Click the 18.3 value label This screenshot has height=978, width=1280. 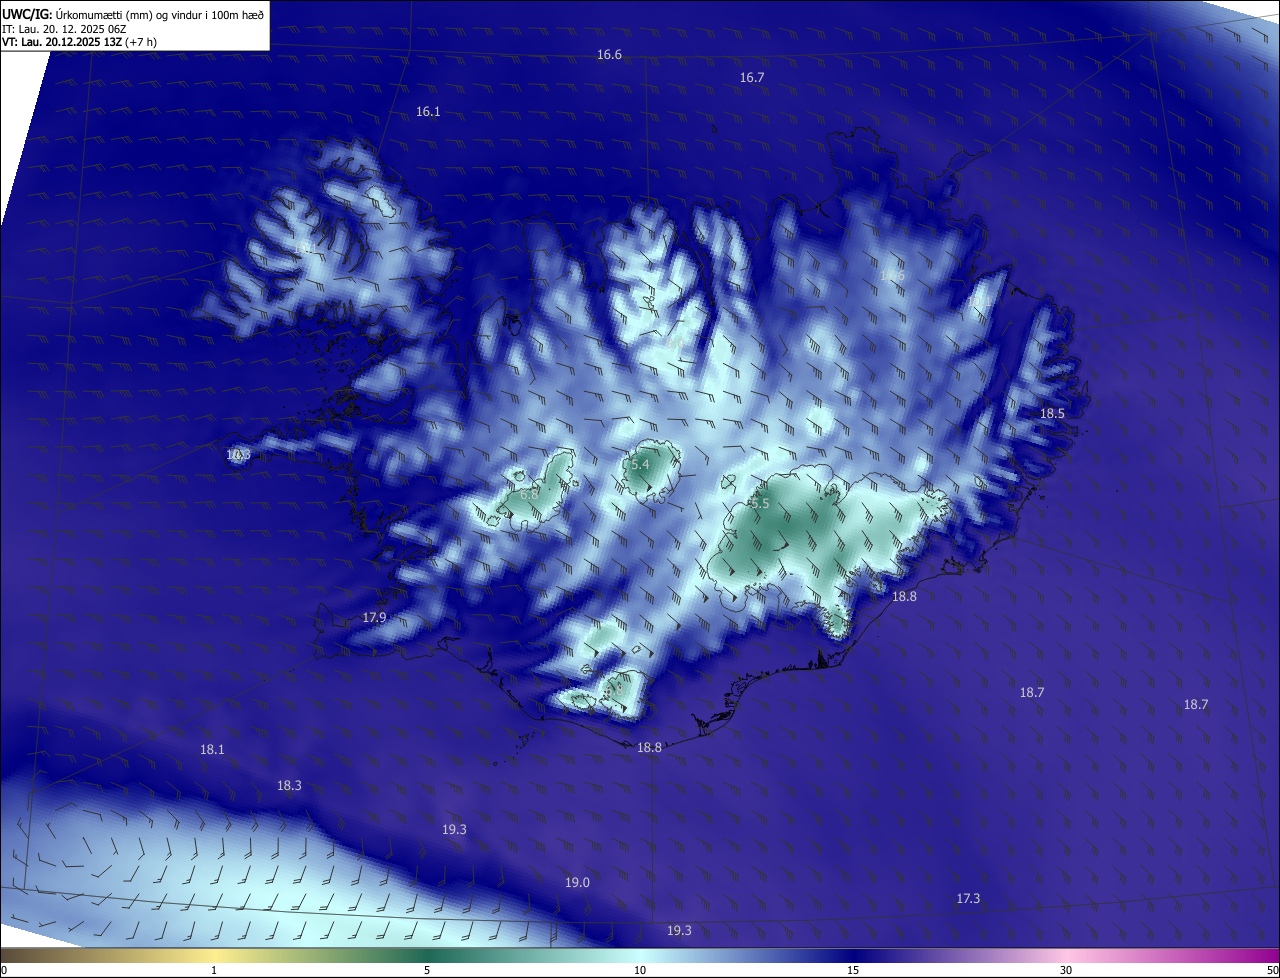289,786
